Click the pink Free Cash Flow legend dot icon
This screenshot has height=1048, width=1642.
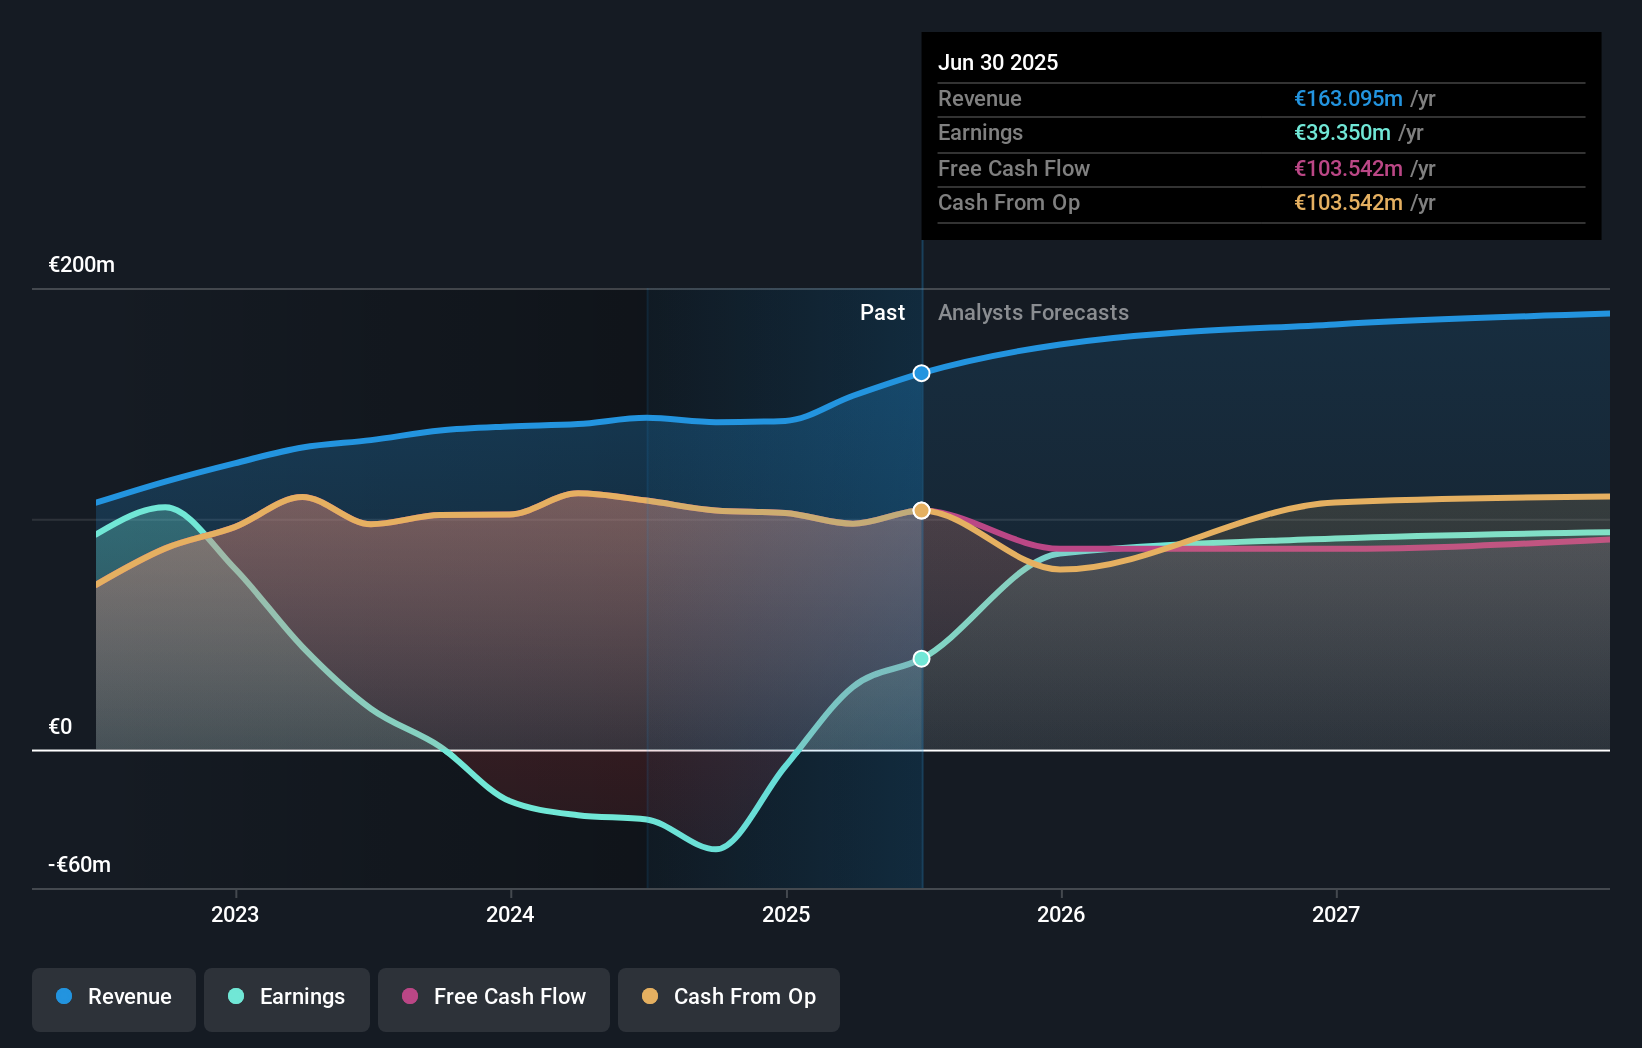click(x=410, y=997)
